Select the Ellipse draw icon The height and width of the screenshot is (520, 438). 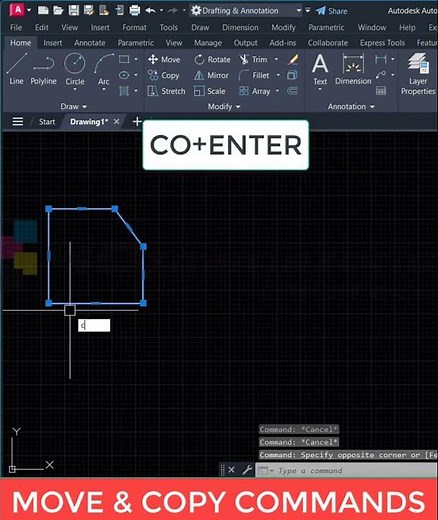[x=124, y=75]
